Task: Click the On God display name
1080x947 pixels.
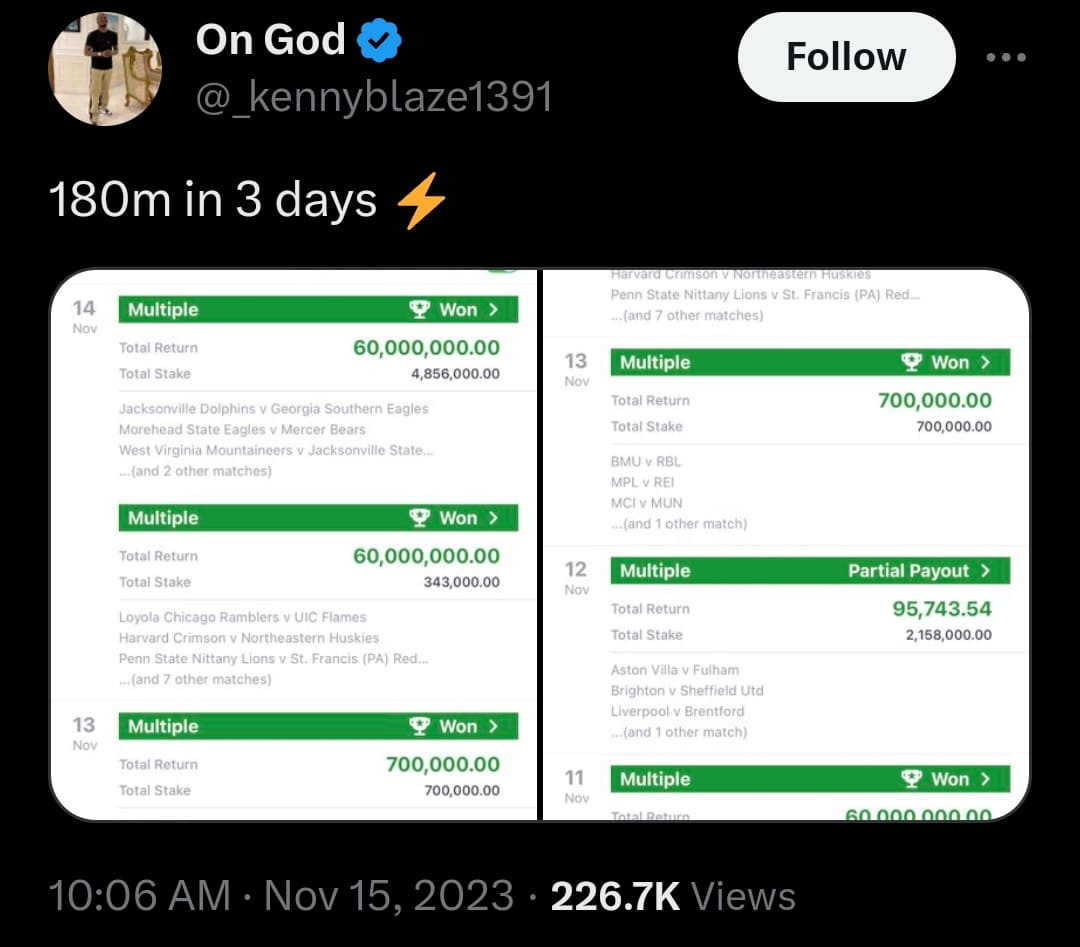Action: 270,40
